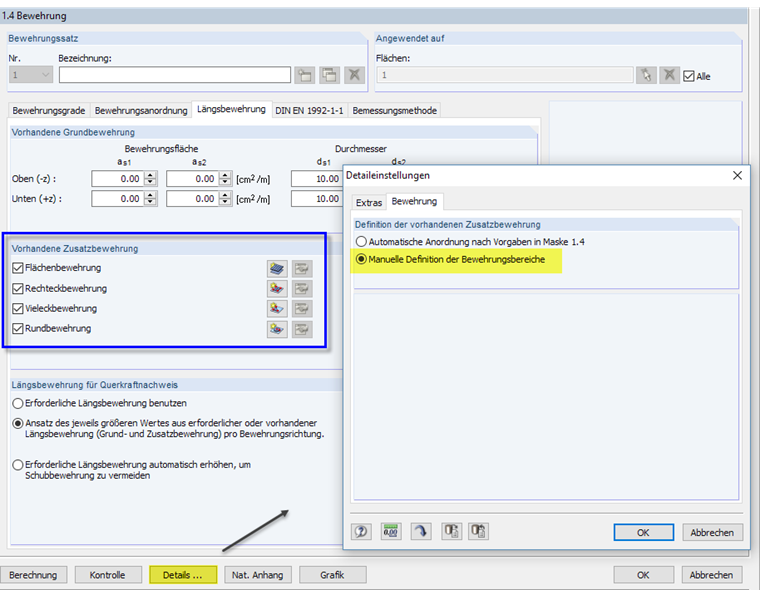Click the Unten as1 spinner arrows
Image resolution: width=760 pixels, height=590 pixels.
[x=150, y=199]
